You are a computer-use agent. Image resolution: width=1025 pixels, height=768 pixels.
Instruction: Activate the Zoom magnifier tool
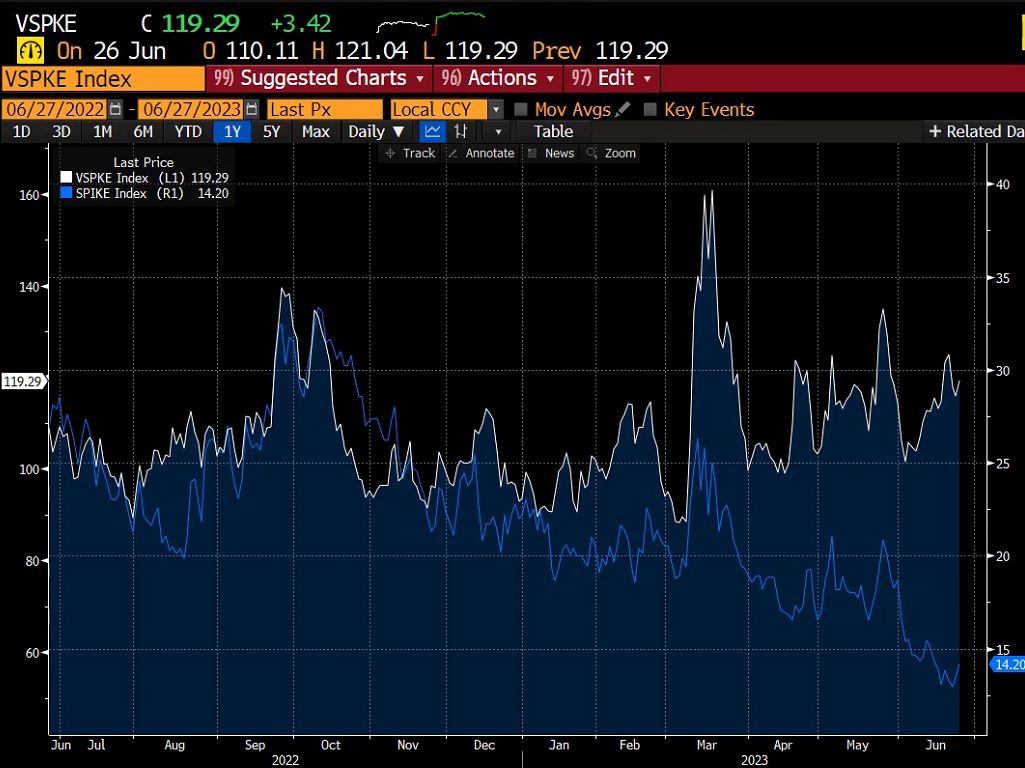(611, 153)
